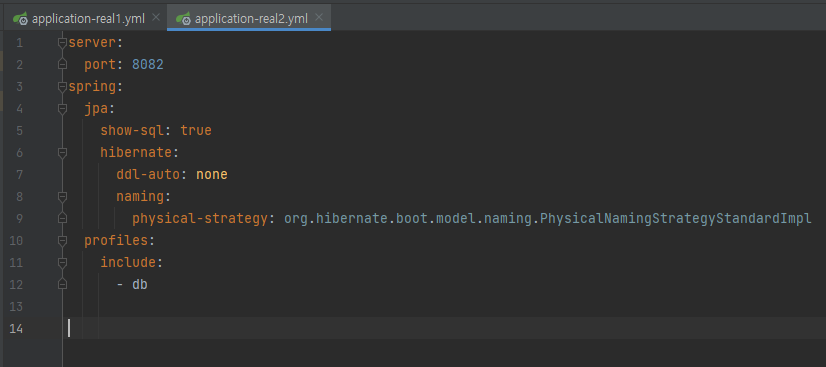
Task: Collapse the profiles block fold marker
Action: click(63, 241)
